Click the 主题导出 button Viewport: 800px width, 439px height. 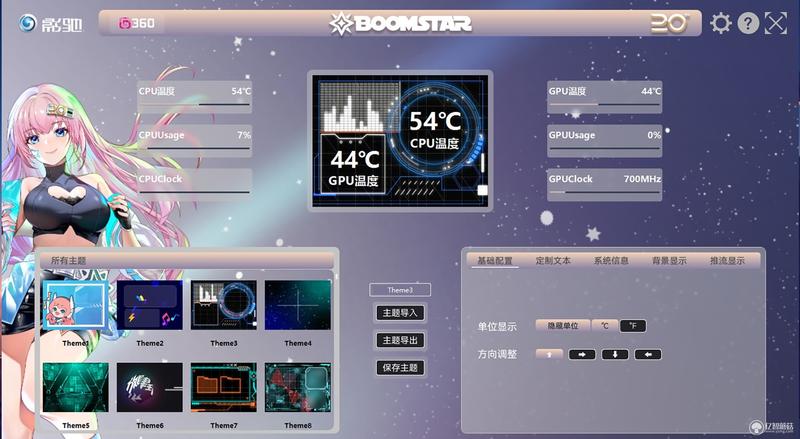400,340
